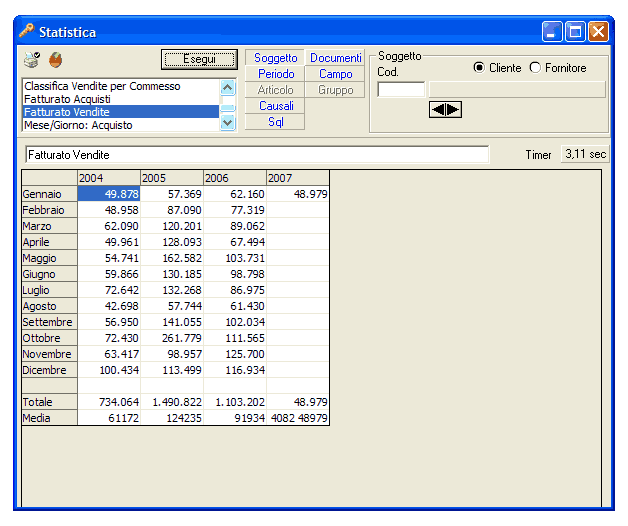The width and height of the screenshot is (628, 526).
Task: Click the Media row header
Action: tap(49, 418)
